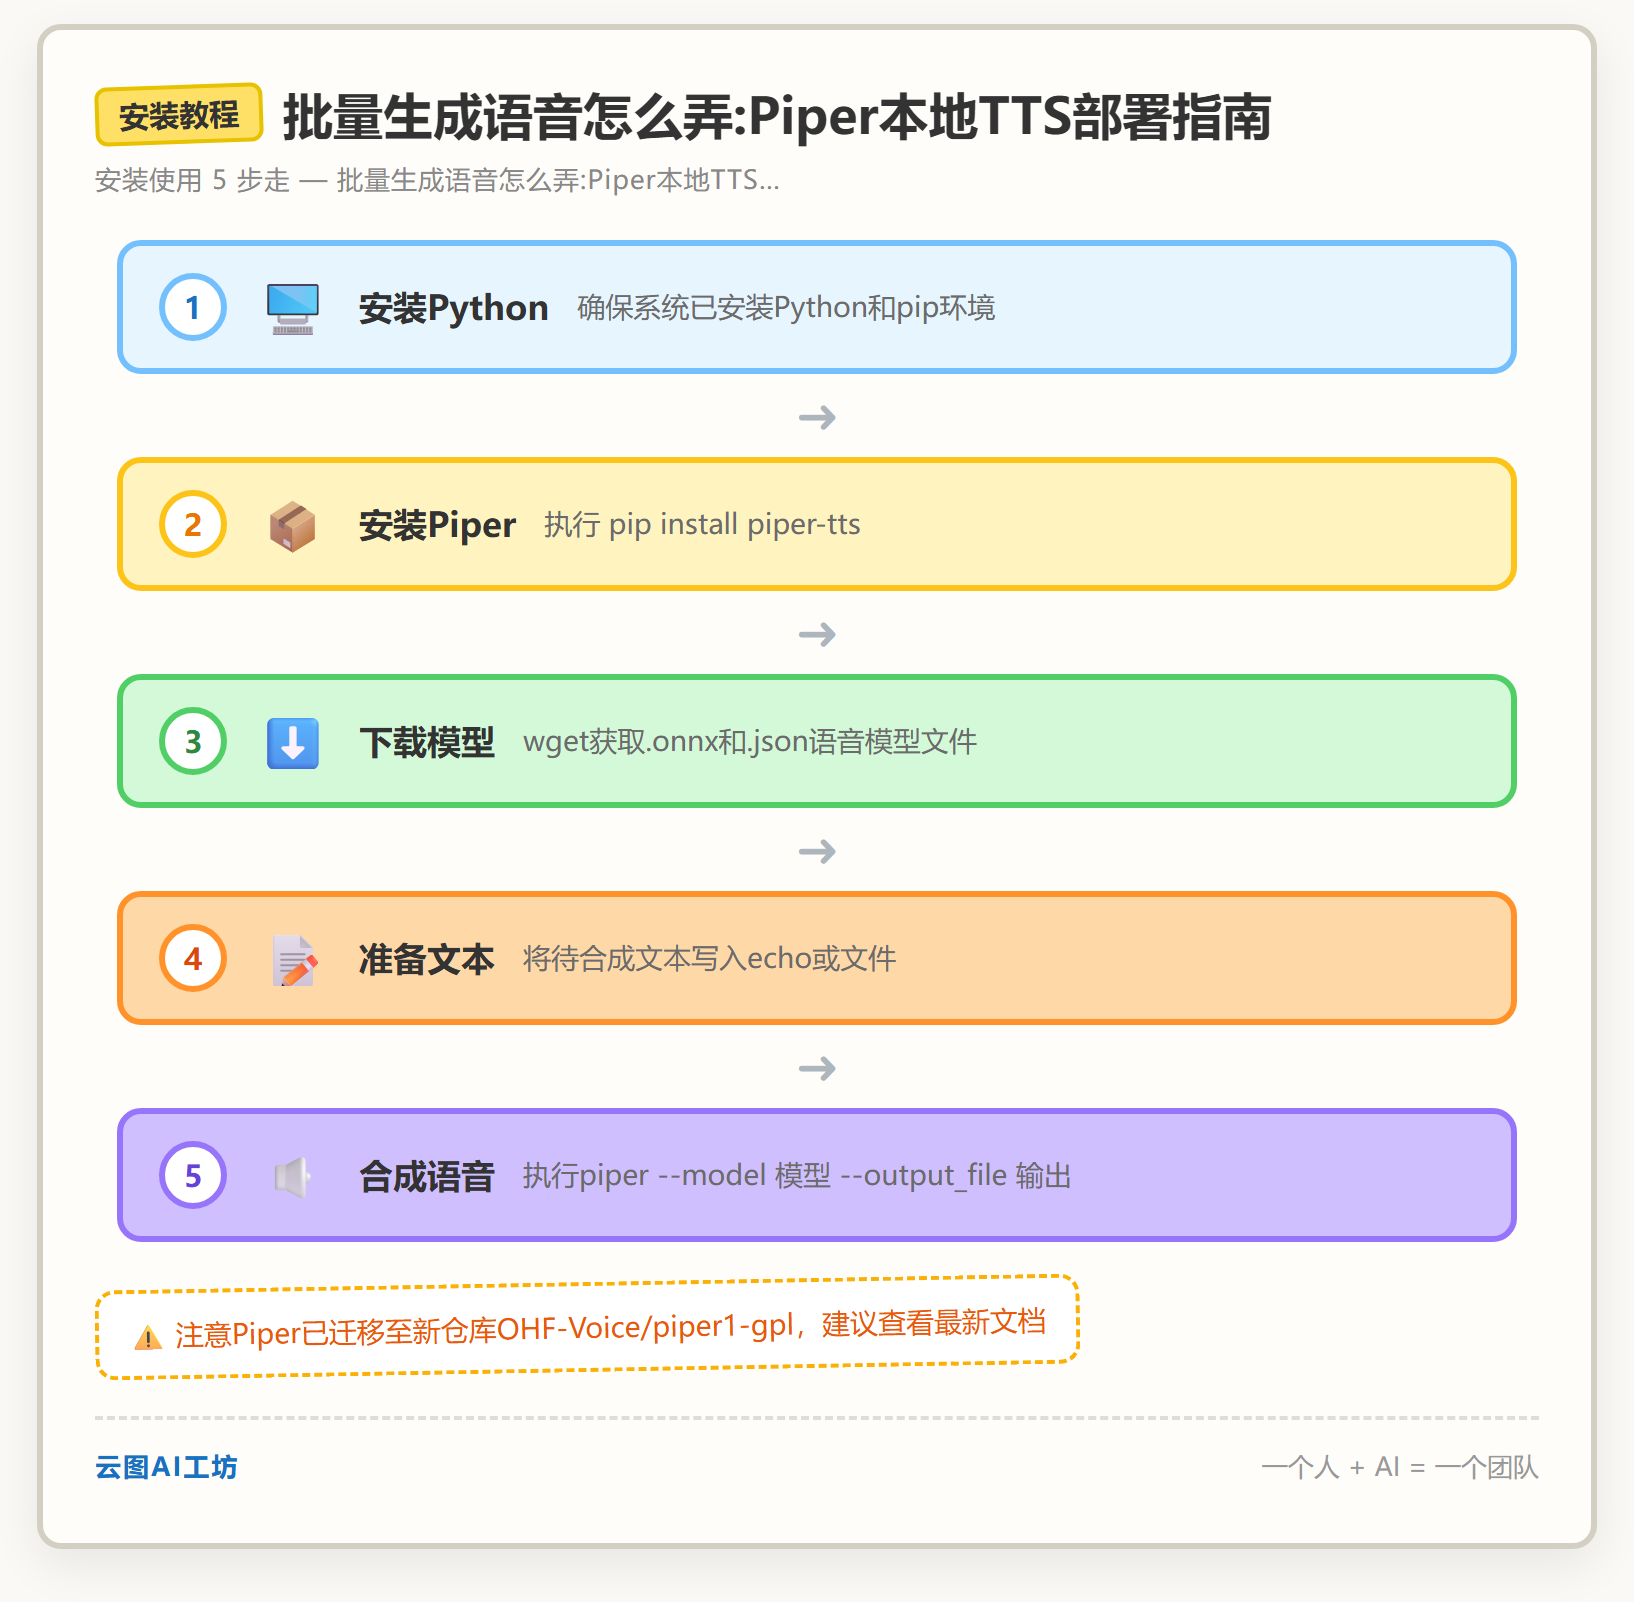
Task: Click the slogan 一个人 + AI = 一个团队
Action: coord(1400,1467)
